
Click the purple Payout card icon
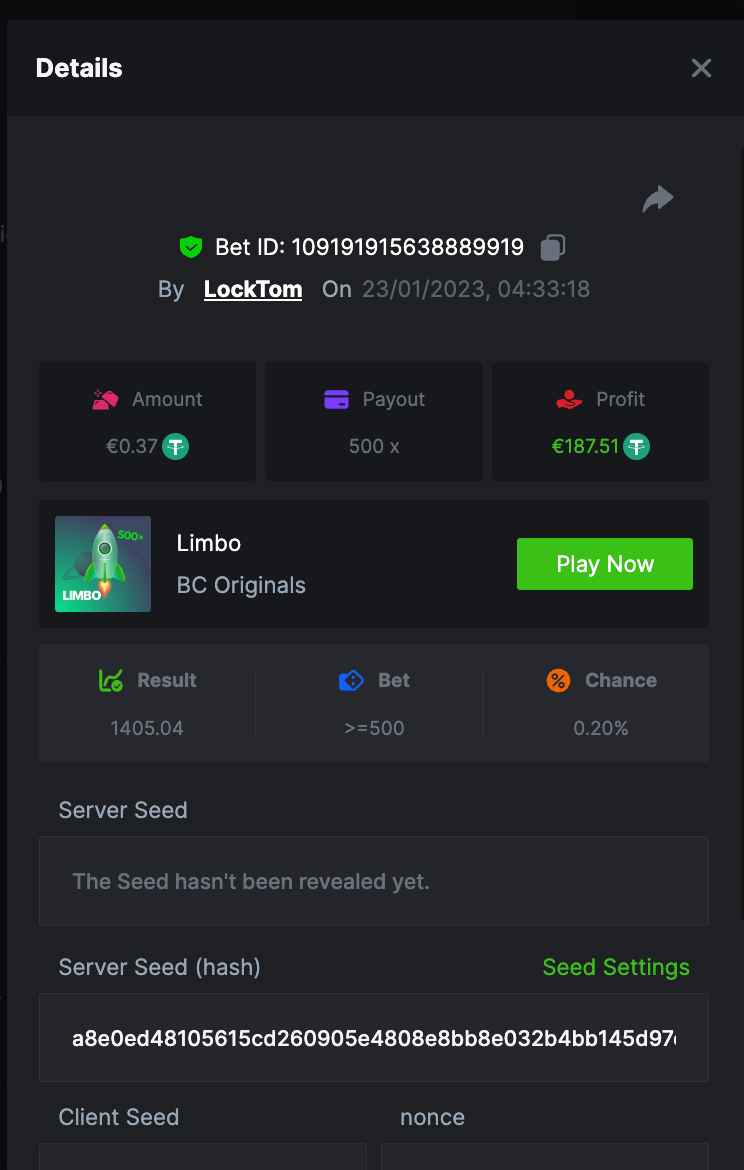(x=336, y=400)
